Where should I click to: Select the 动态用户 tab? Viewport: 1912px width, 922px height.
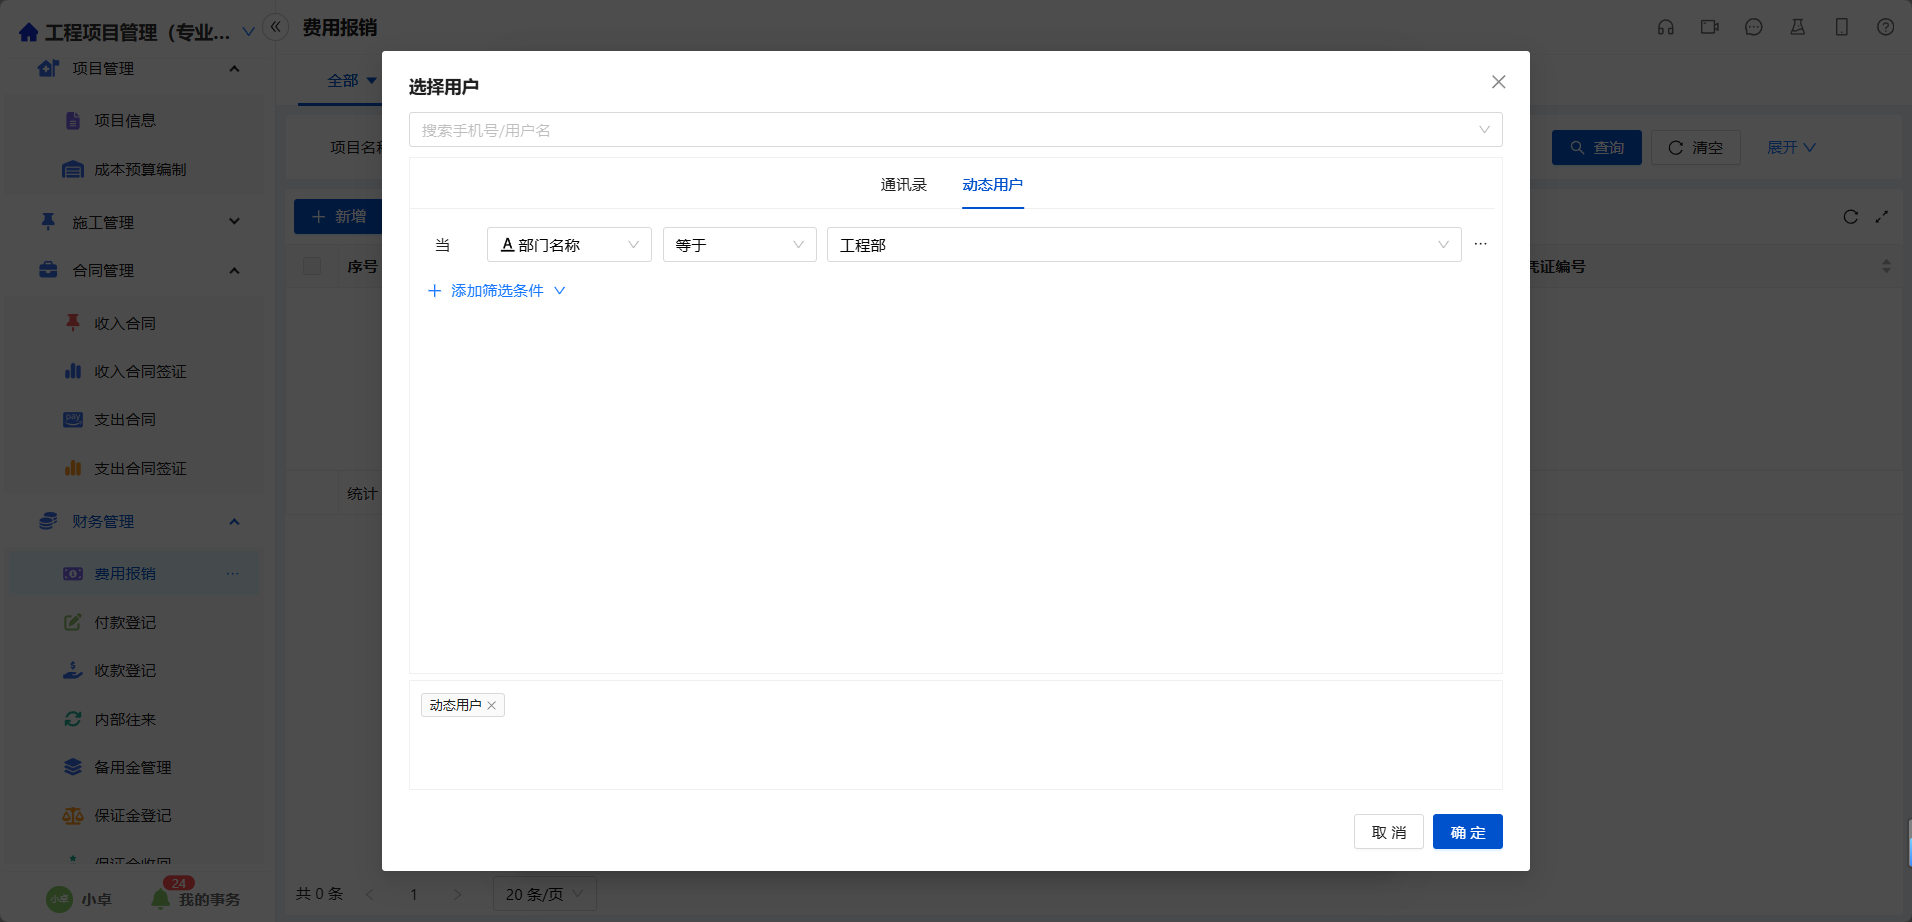[992, 185]
